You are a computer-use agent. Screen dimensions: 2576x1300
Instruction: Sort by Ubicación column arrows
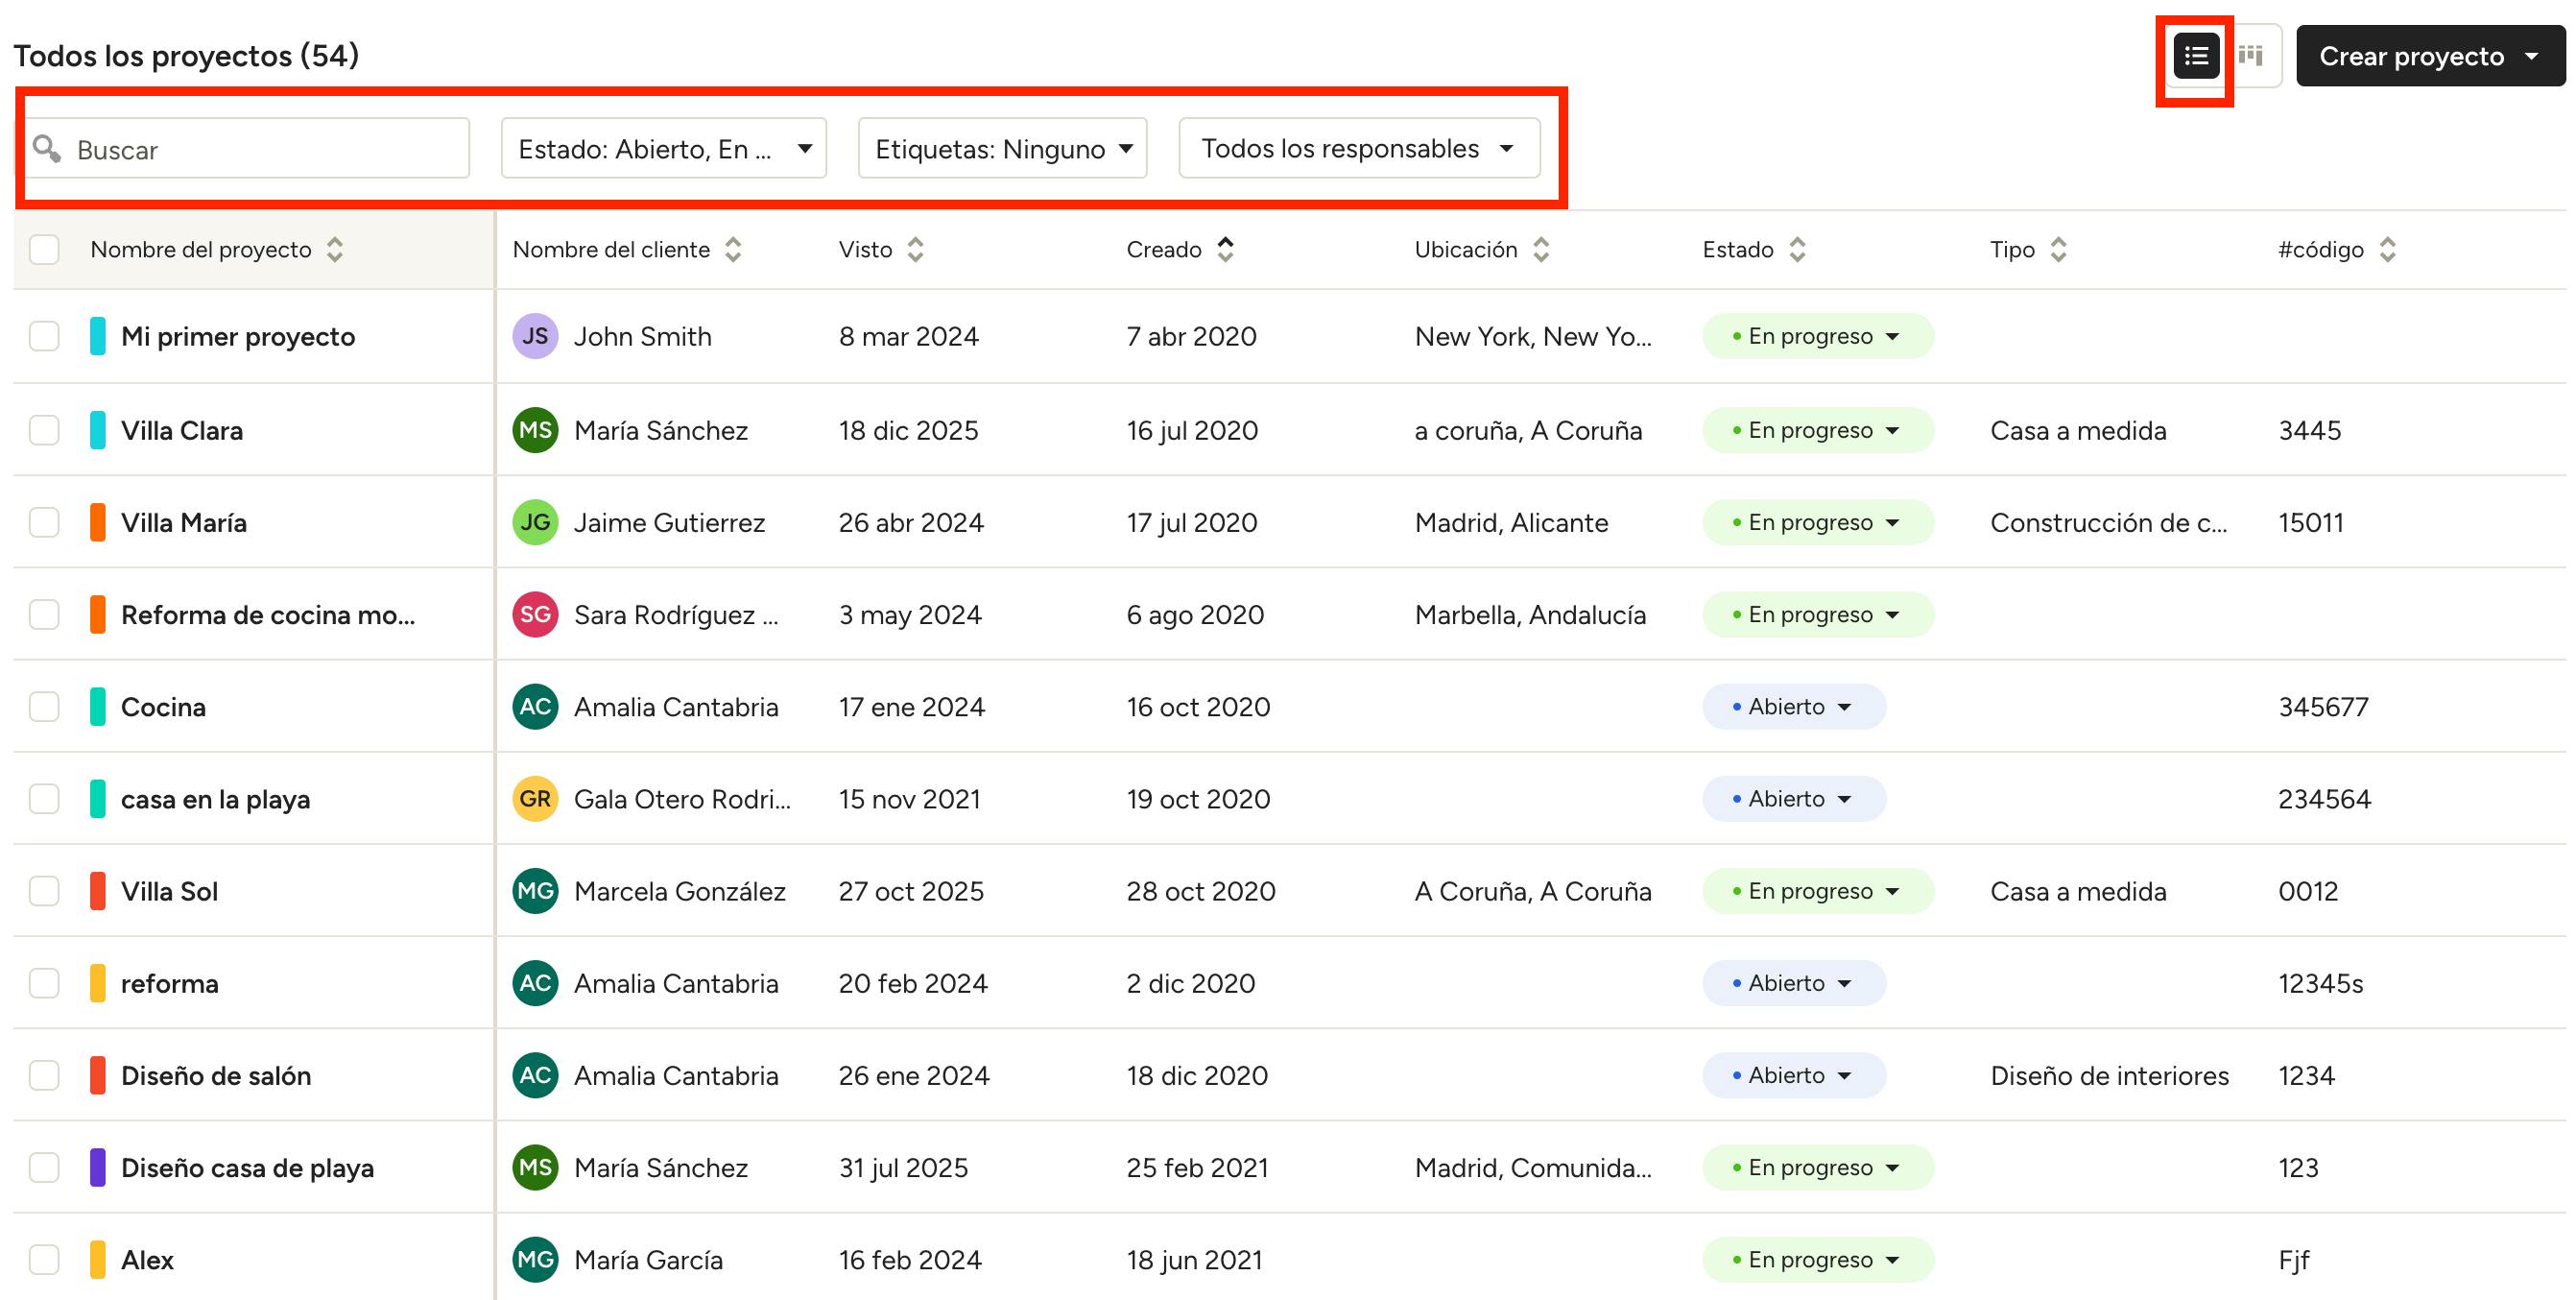tap(1541, 250)
